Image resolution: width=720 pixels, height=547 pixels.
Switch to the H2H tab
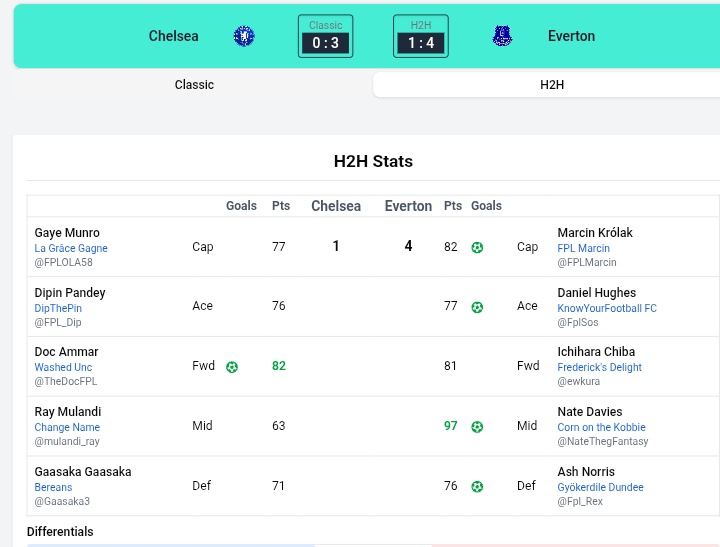click(551, 85)
